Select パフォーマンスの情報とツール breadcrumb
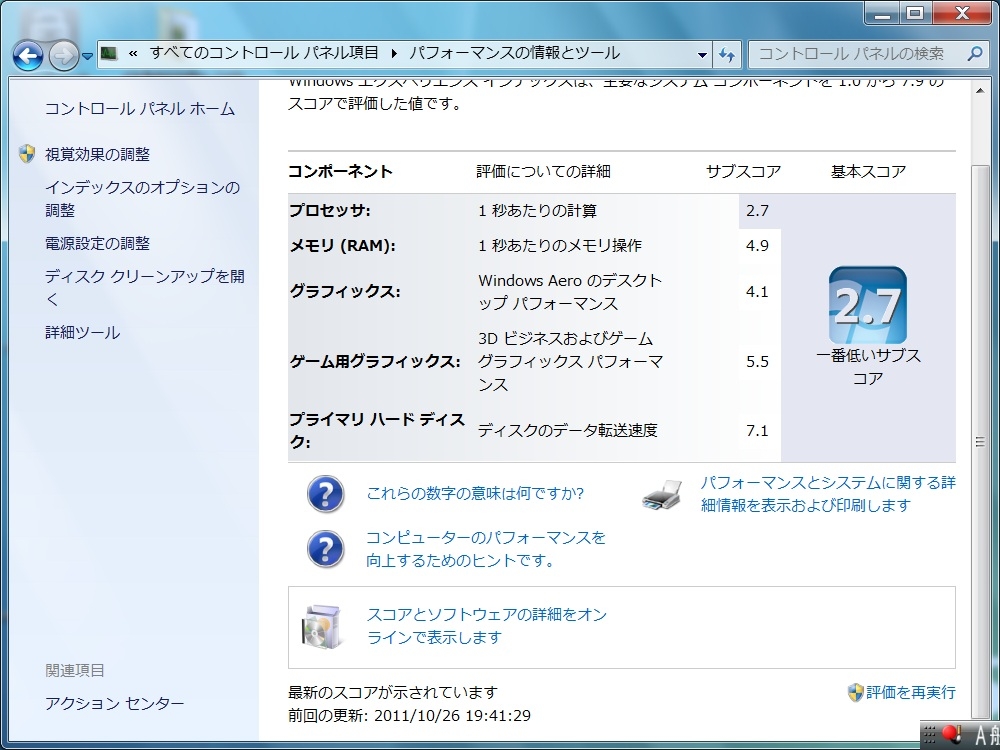 tap(514, 53)
